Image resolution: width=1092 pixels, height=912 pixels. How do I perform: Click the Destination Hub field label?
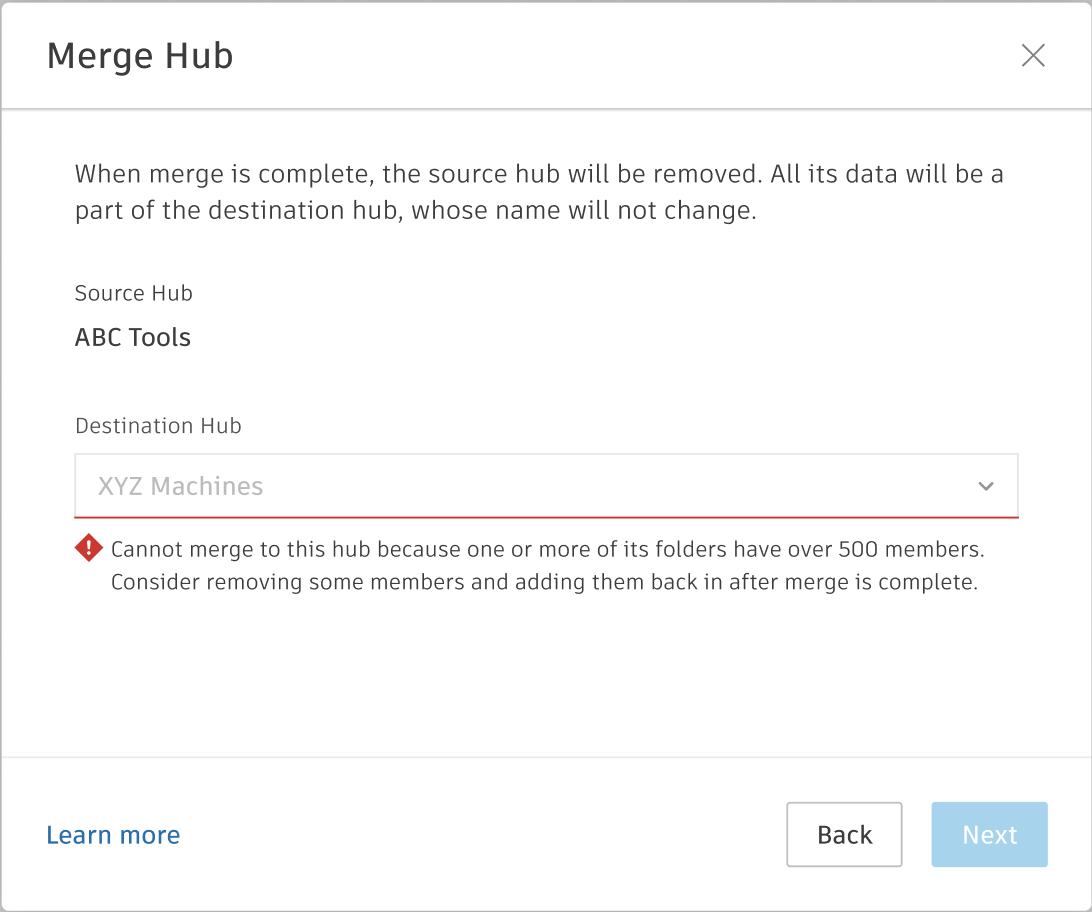point(158,426)
